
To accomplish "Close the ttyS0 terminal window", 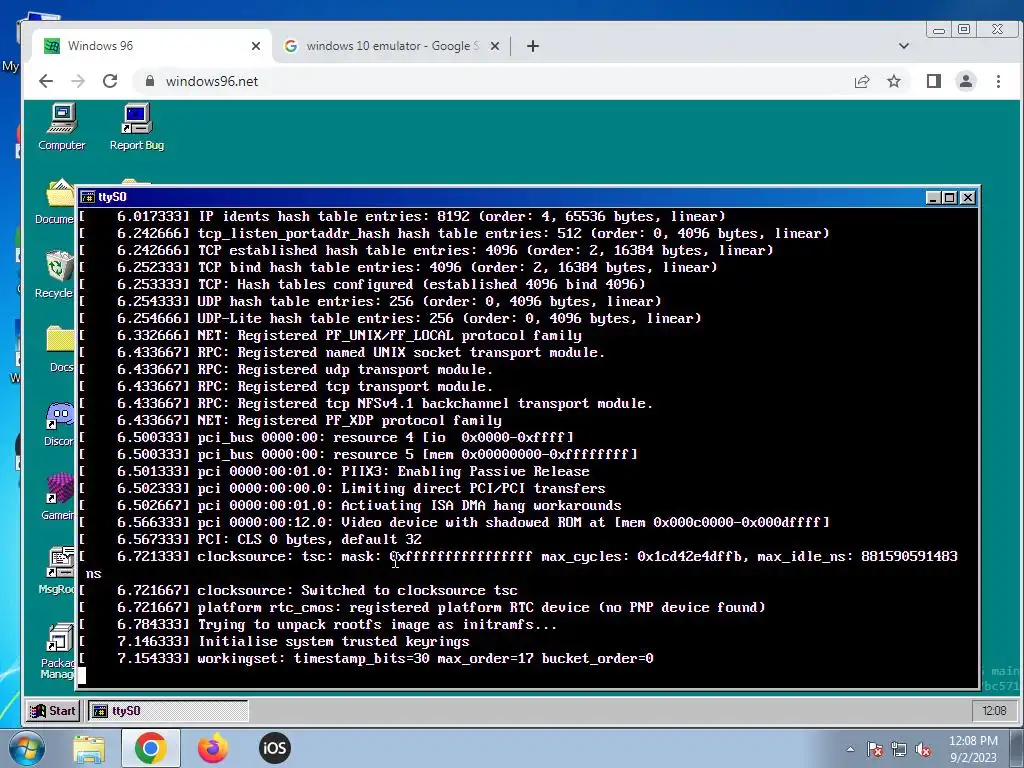I will [968, 197].
